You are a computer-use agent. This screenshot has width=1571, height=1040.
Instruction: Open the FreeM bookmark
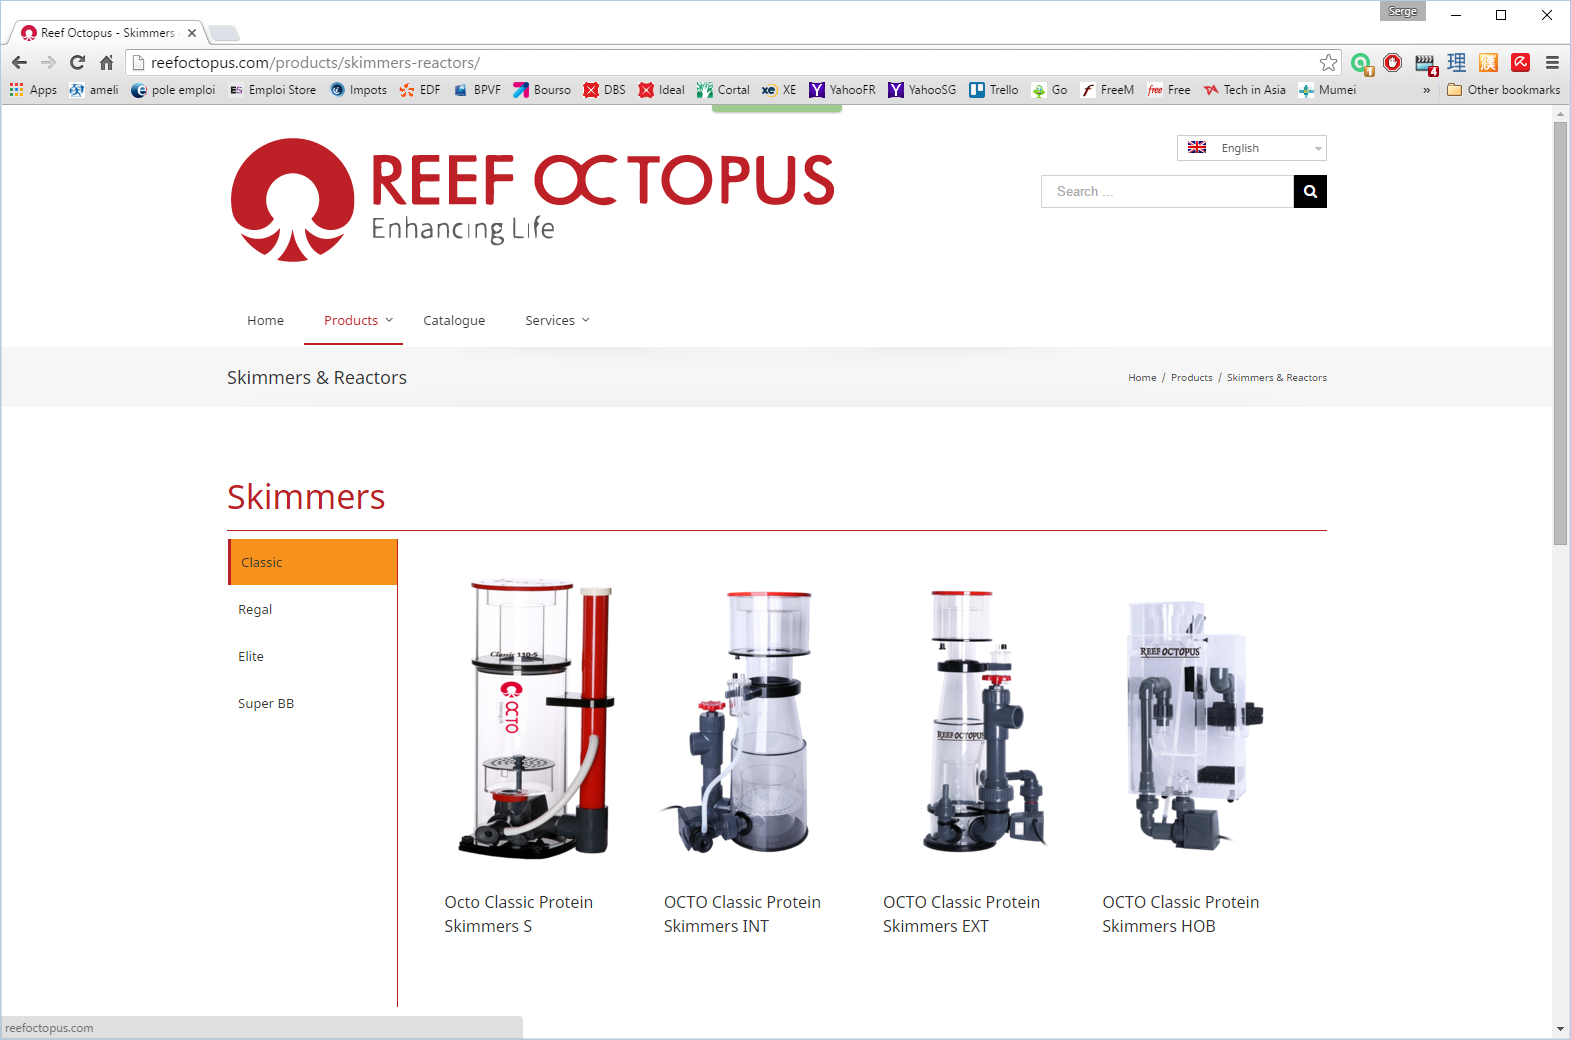coord(1107,90)
